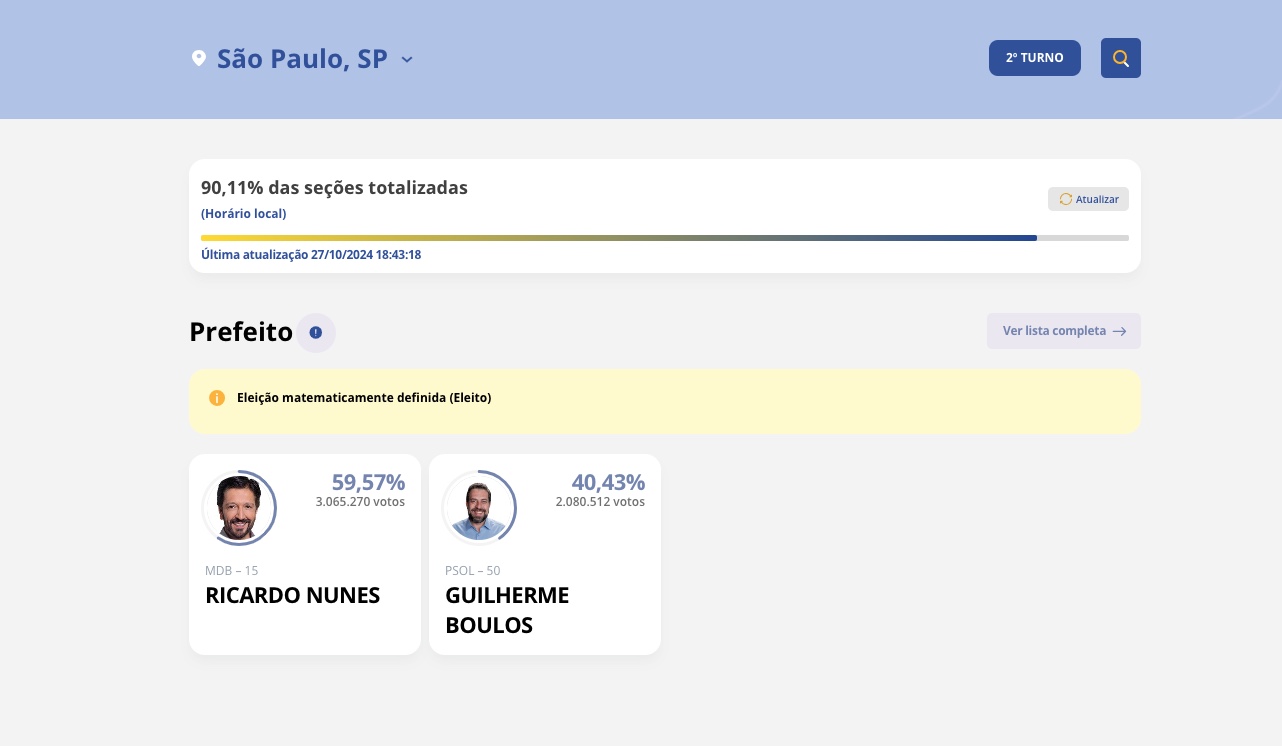Open the São Paulo, SP location selector
This screenshot has width=1282, height=746.
coord(302,59)
